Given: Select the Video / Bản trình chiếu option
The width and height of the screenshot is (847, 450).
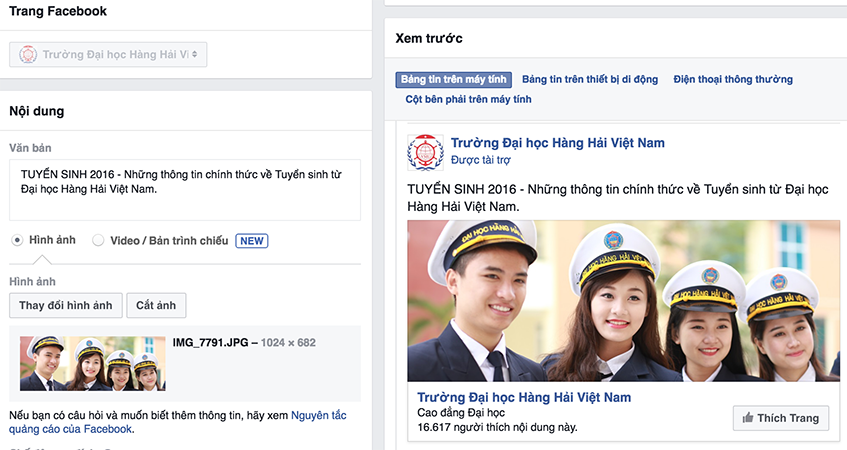Looking at the screenshot, I should [x=98, y=240].
